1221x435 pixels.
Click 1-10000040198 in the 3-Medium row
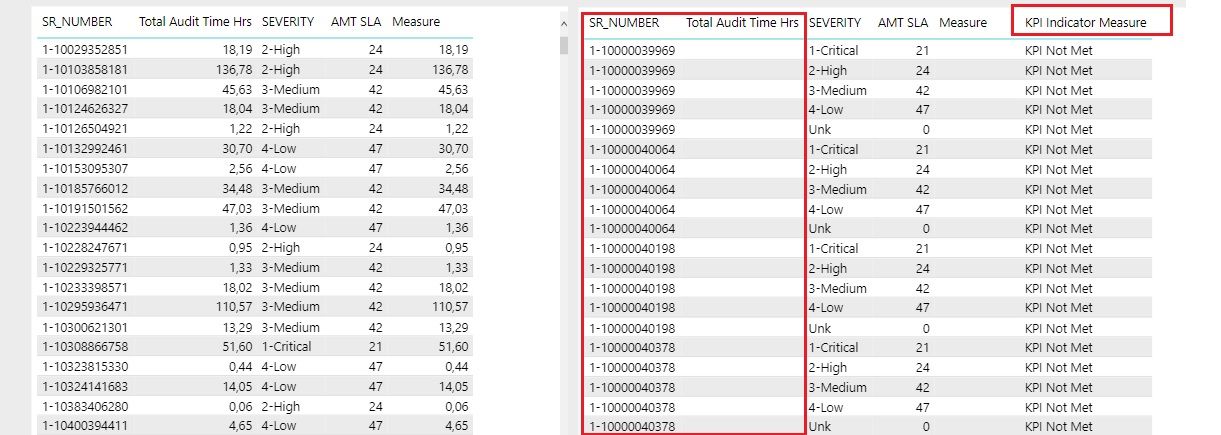coord(632,288)
